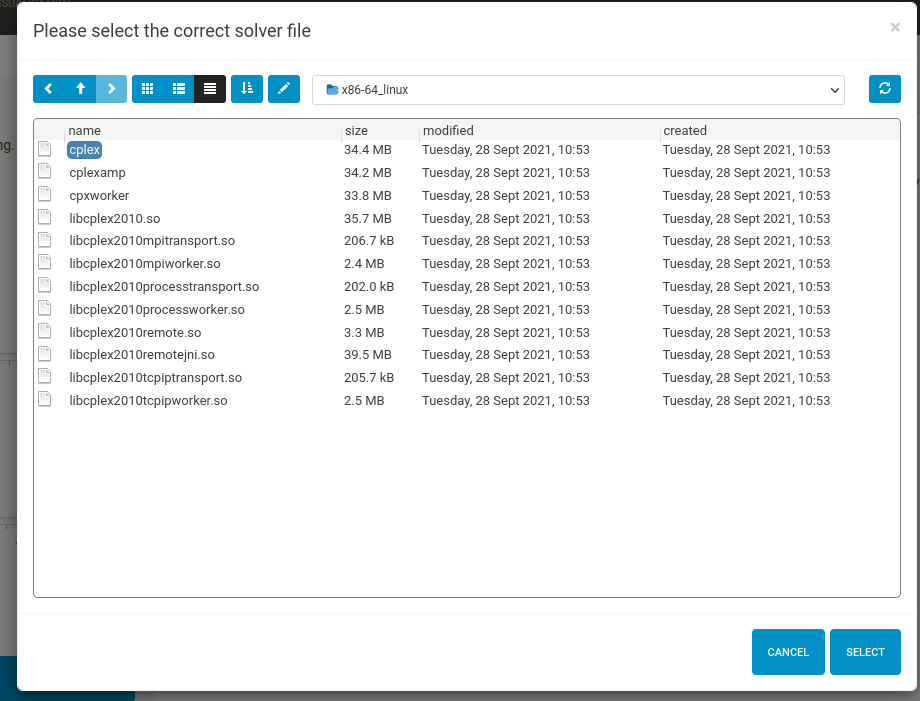Select the libcplex2010.so file
Screen dimensions: 920x701
[114, 218]
